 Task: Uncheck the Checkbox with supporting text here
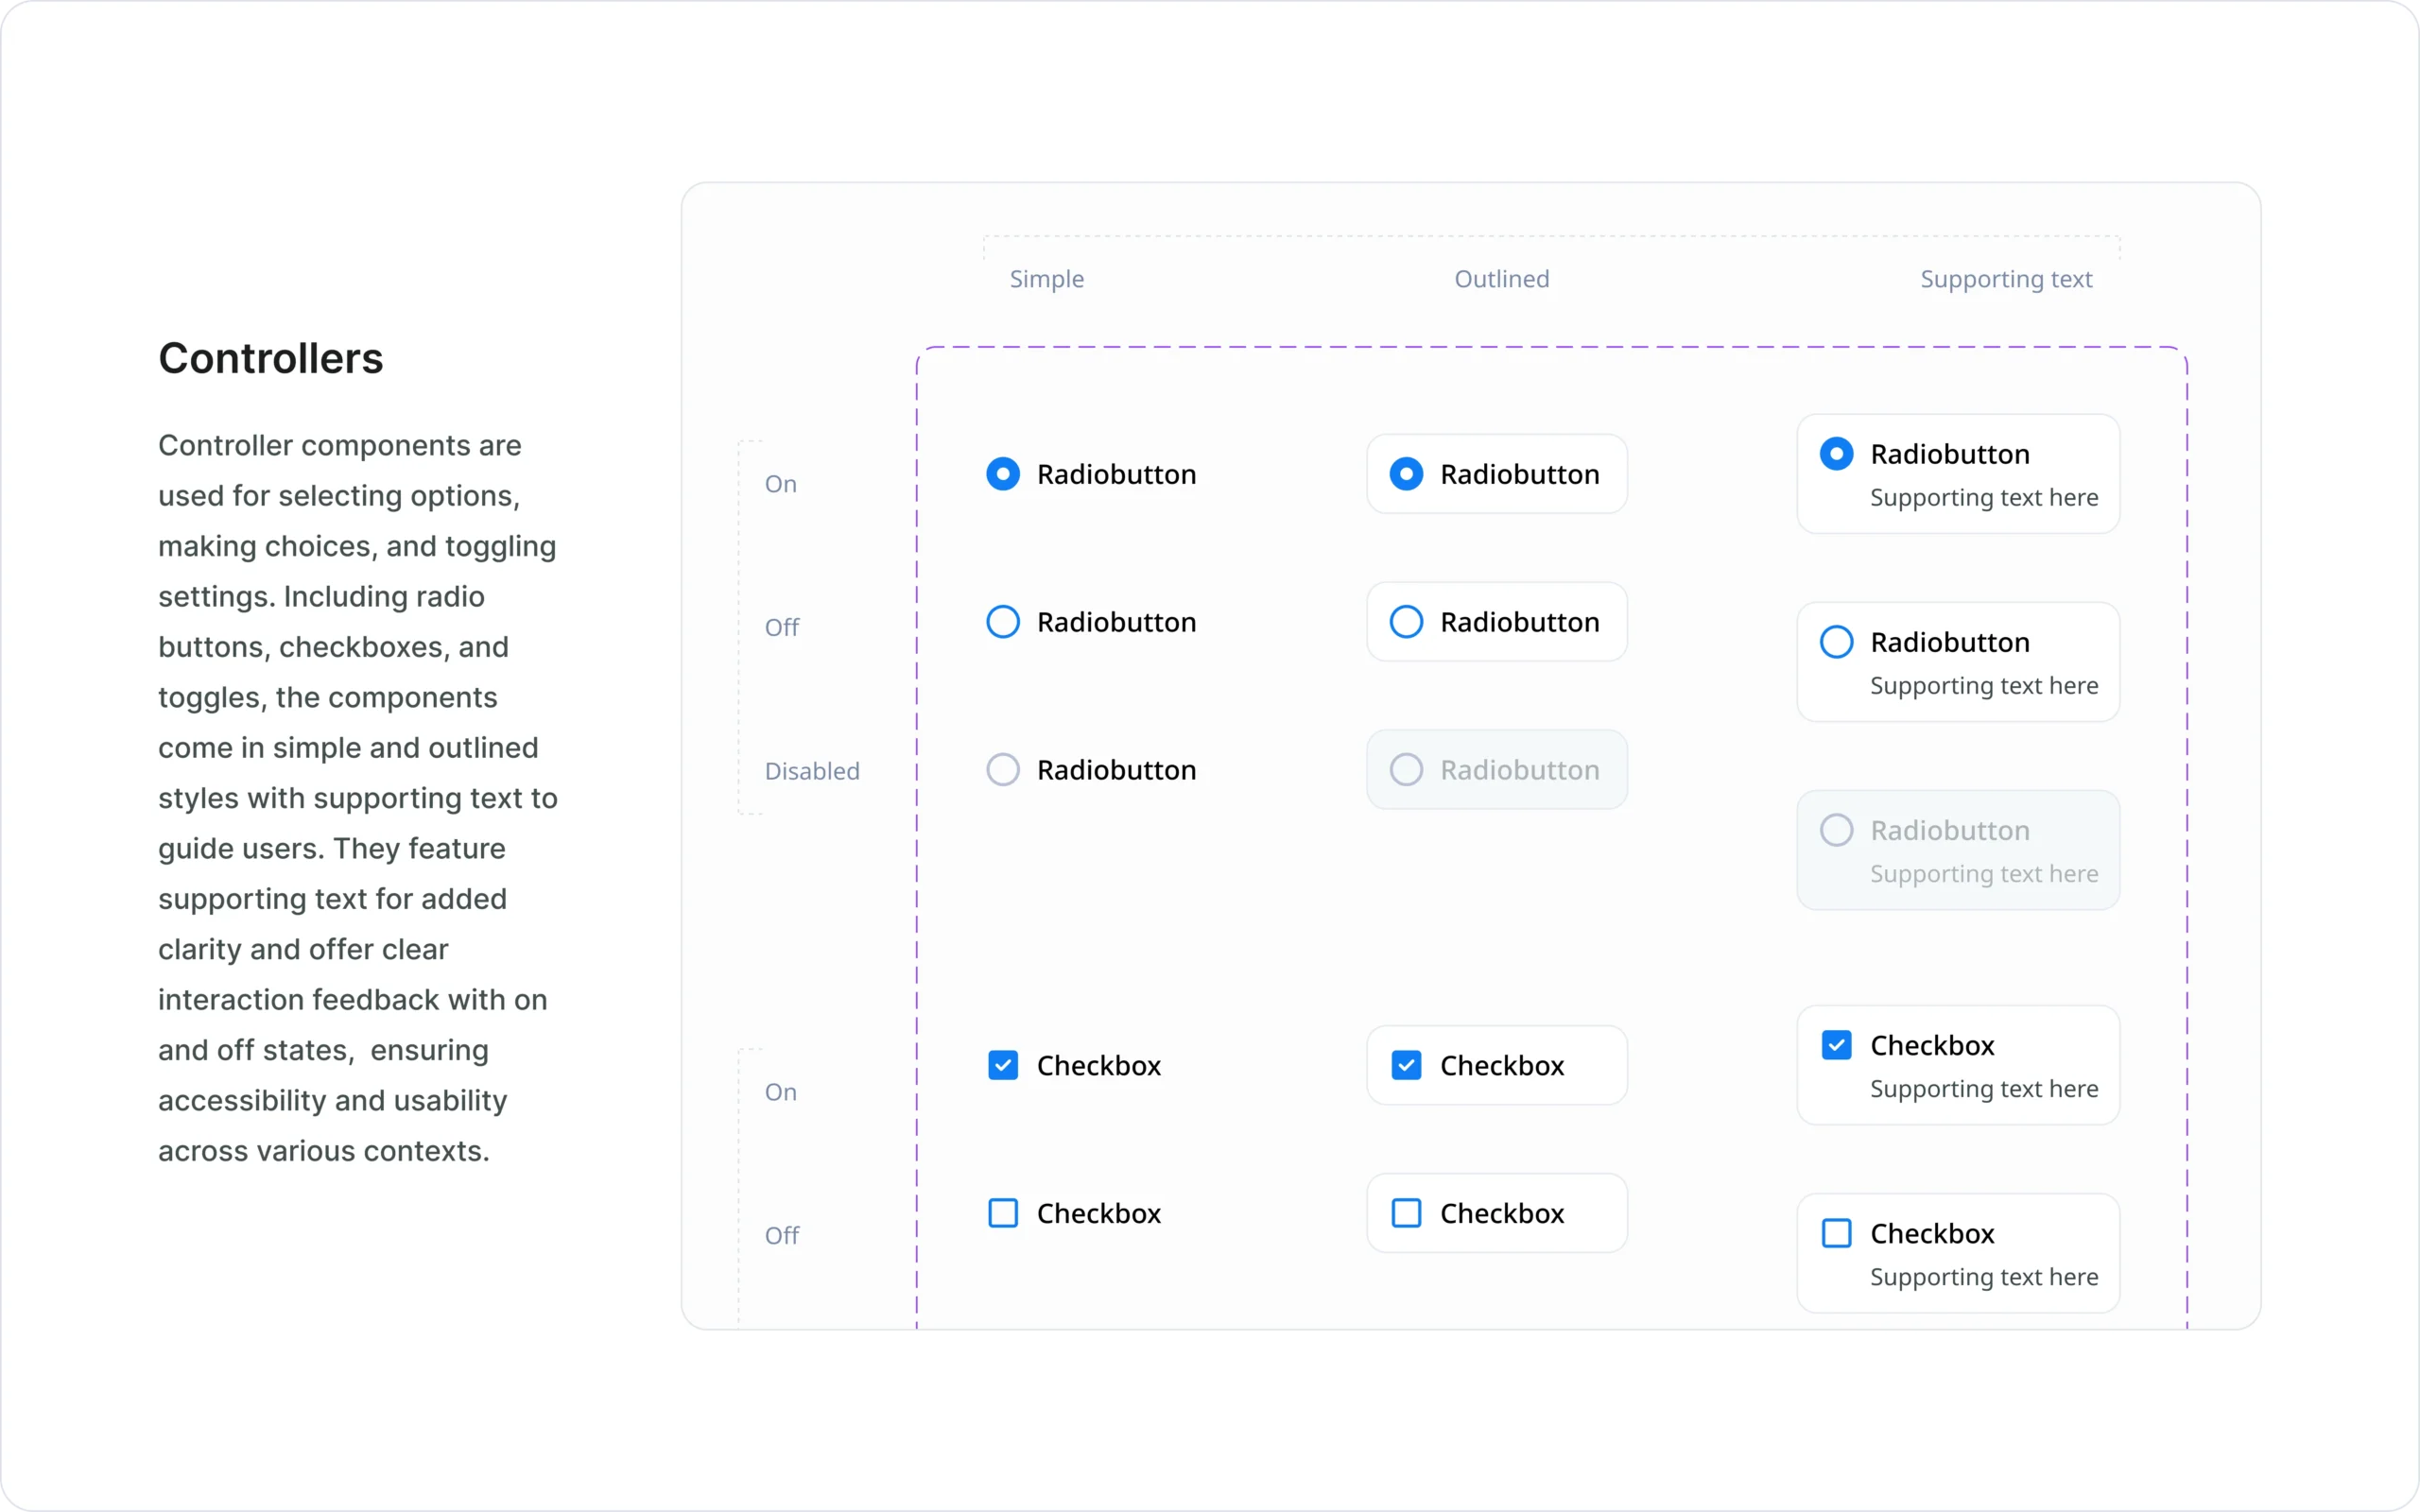point(1835,1043)
